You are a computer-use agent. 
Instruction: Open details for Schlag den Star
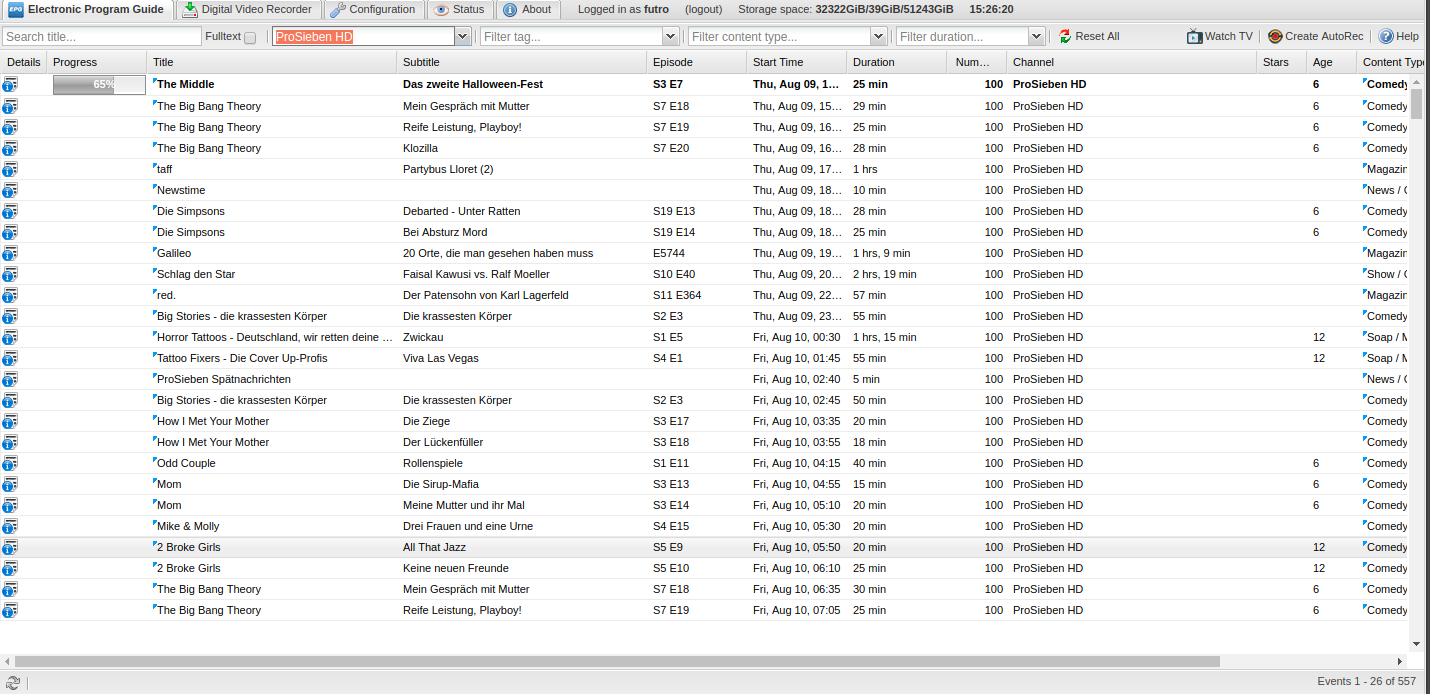pos(10,274)
